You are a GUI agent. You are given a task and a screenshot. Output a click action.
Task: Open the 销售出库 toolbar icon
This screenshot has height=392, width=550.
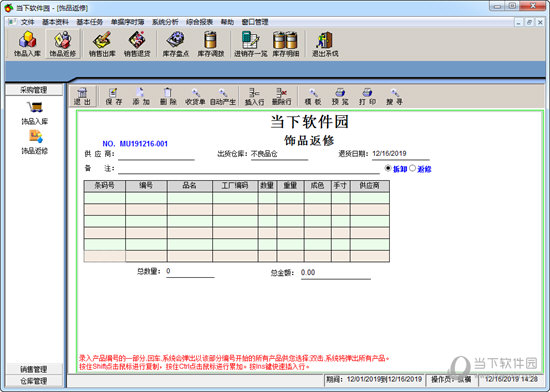[102, 44]
